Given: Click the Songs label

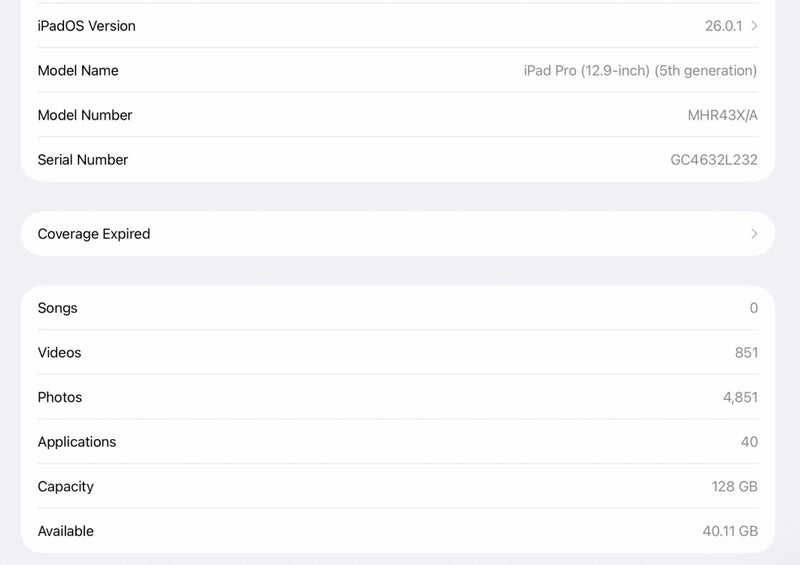Looking at the screenshot, I should pos(57,308).
